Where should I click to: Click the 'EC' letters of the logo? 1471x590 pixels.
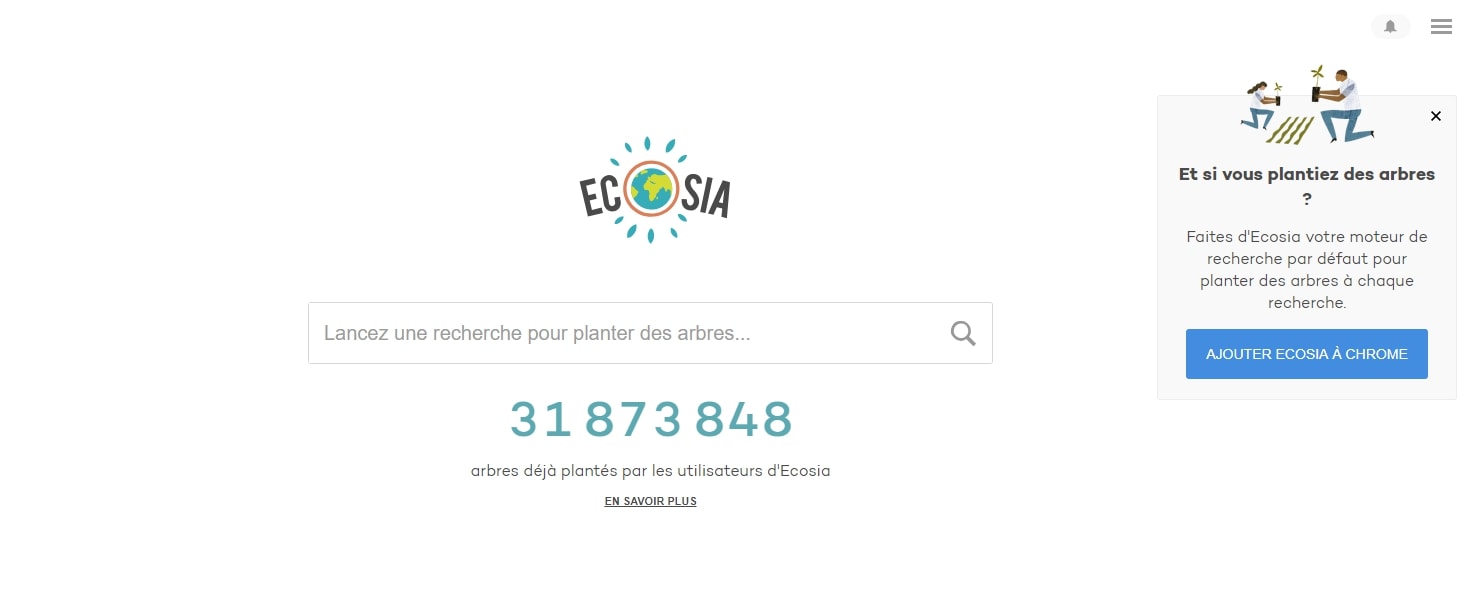coord(602,196)
